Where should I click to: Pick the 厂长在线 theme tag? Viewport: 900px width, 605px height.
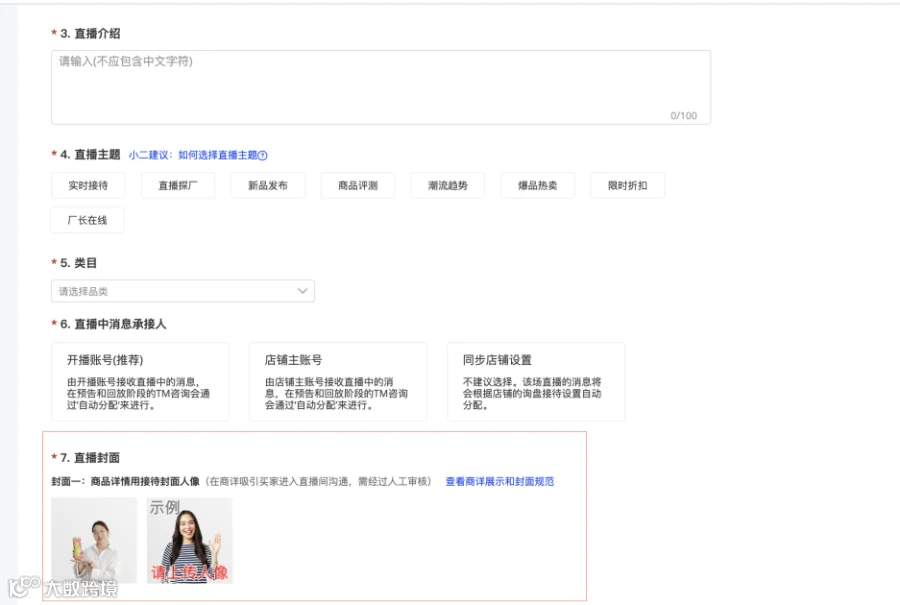87,220
